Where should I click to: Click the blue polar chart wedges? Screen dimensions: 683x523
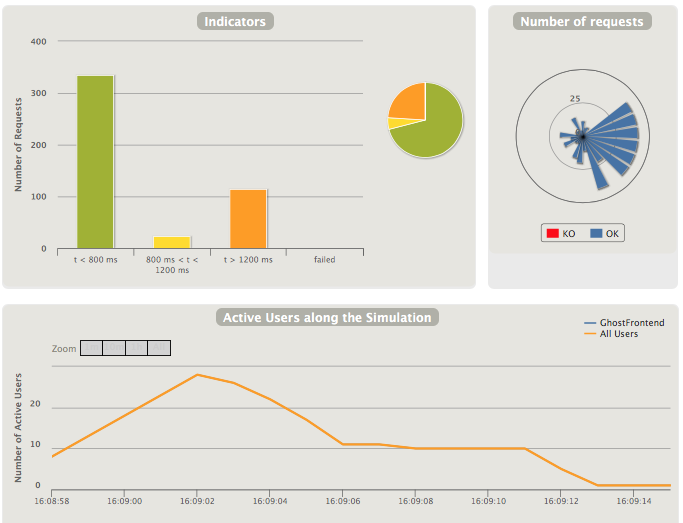612,133
